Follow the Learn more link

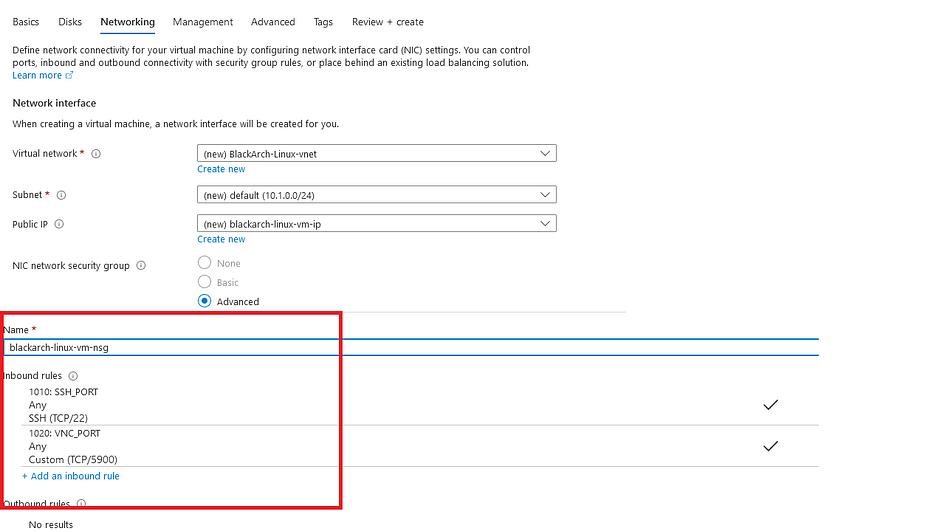coord(37,75)
